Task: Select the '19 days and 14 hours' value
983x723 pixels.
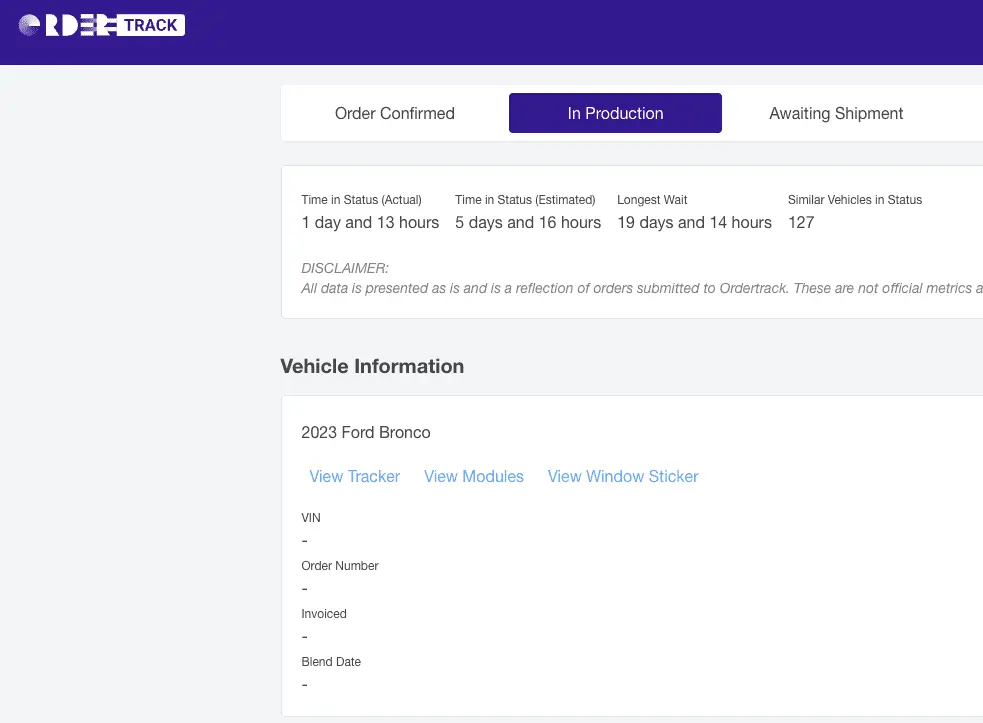Action: [x=694, y=222]
